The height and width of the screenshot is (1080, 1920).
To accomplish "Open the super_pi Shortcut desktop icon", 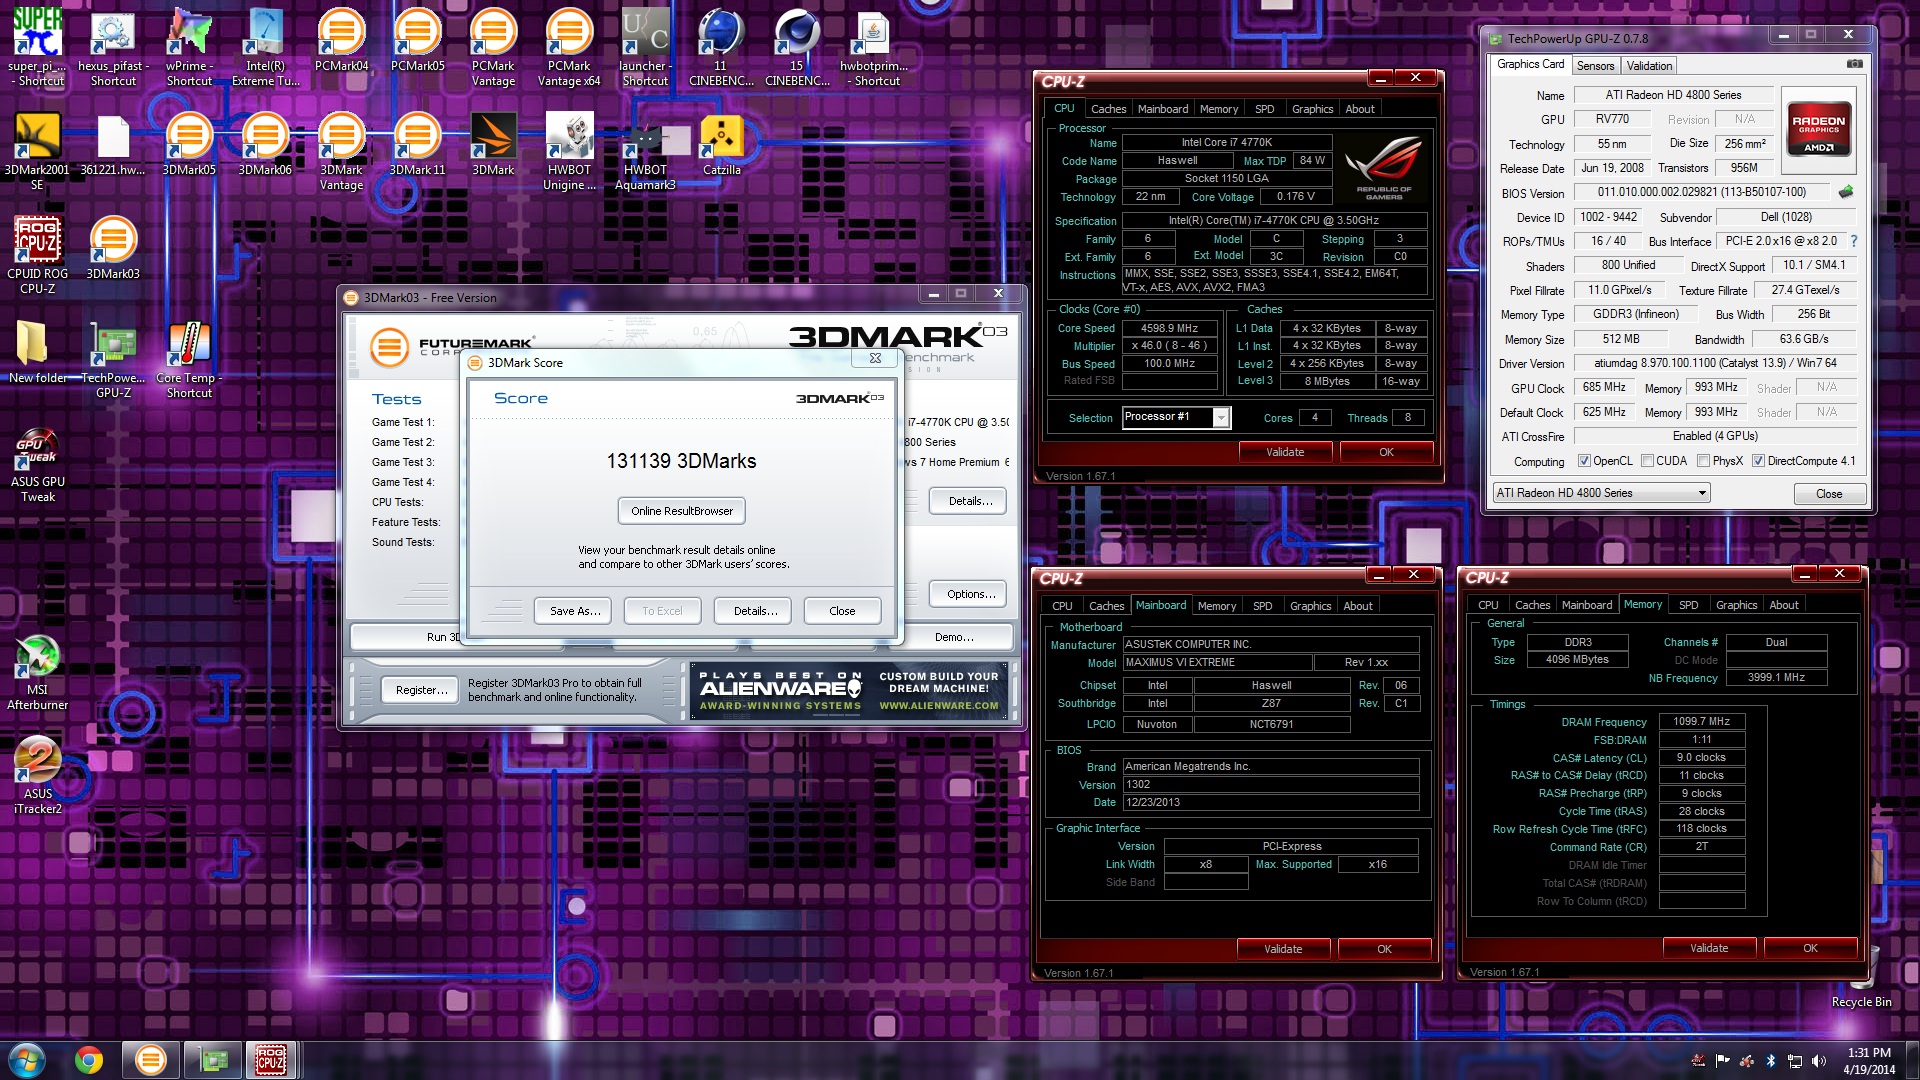I will [37, 46].
